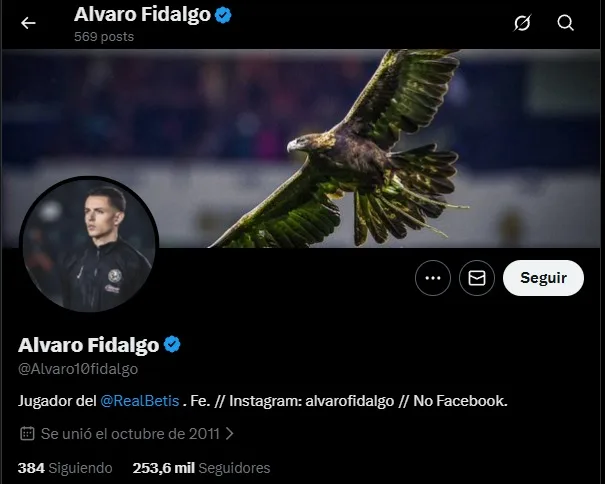This screenshot has width=605, height=484.
Task: Click the @Alvaro10fidalgo handle text
Action: click(x=78, y=369)
